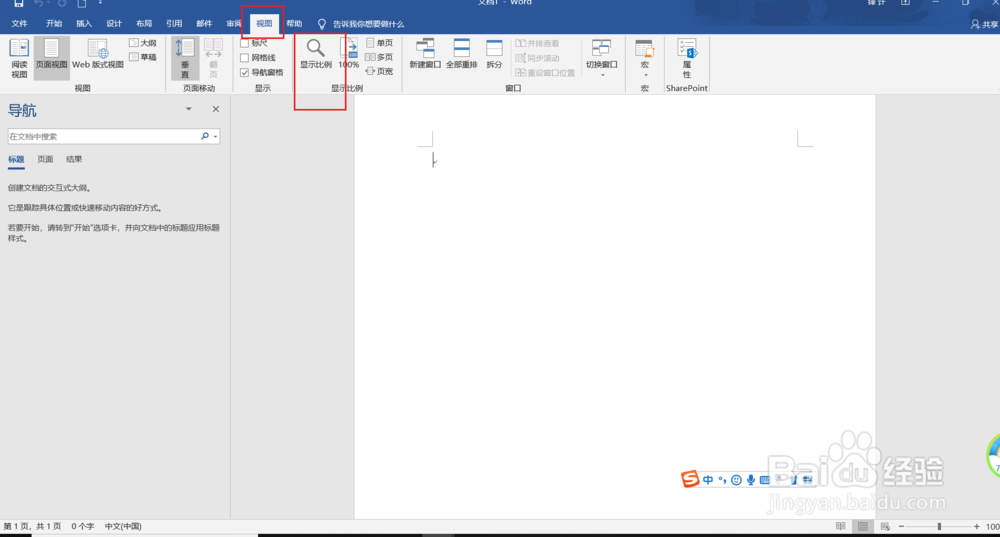Click the 100 zoom level percentage
1000x537 pixels.
pyautogui.click(x=992, y=526)
